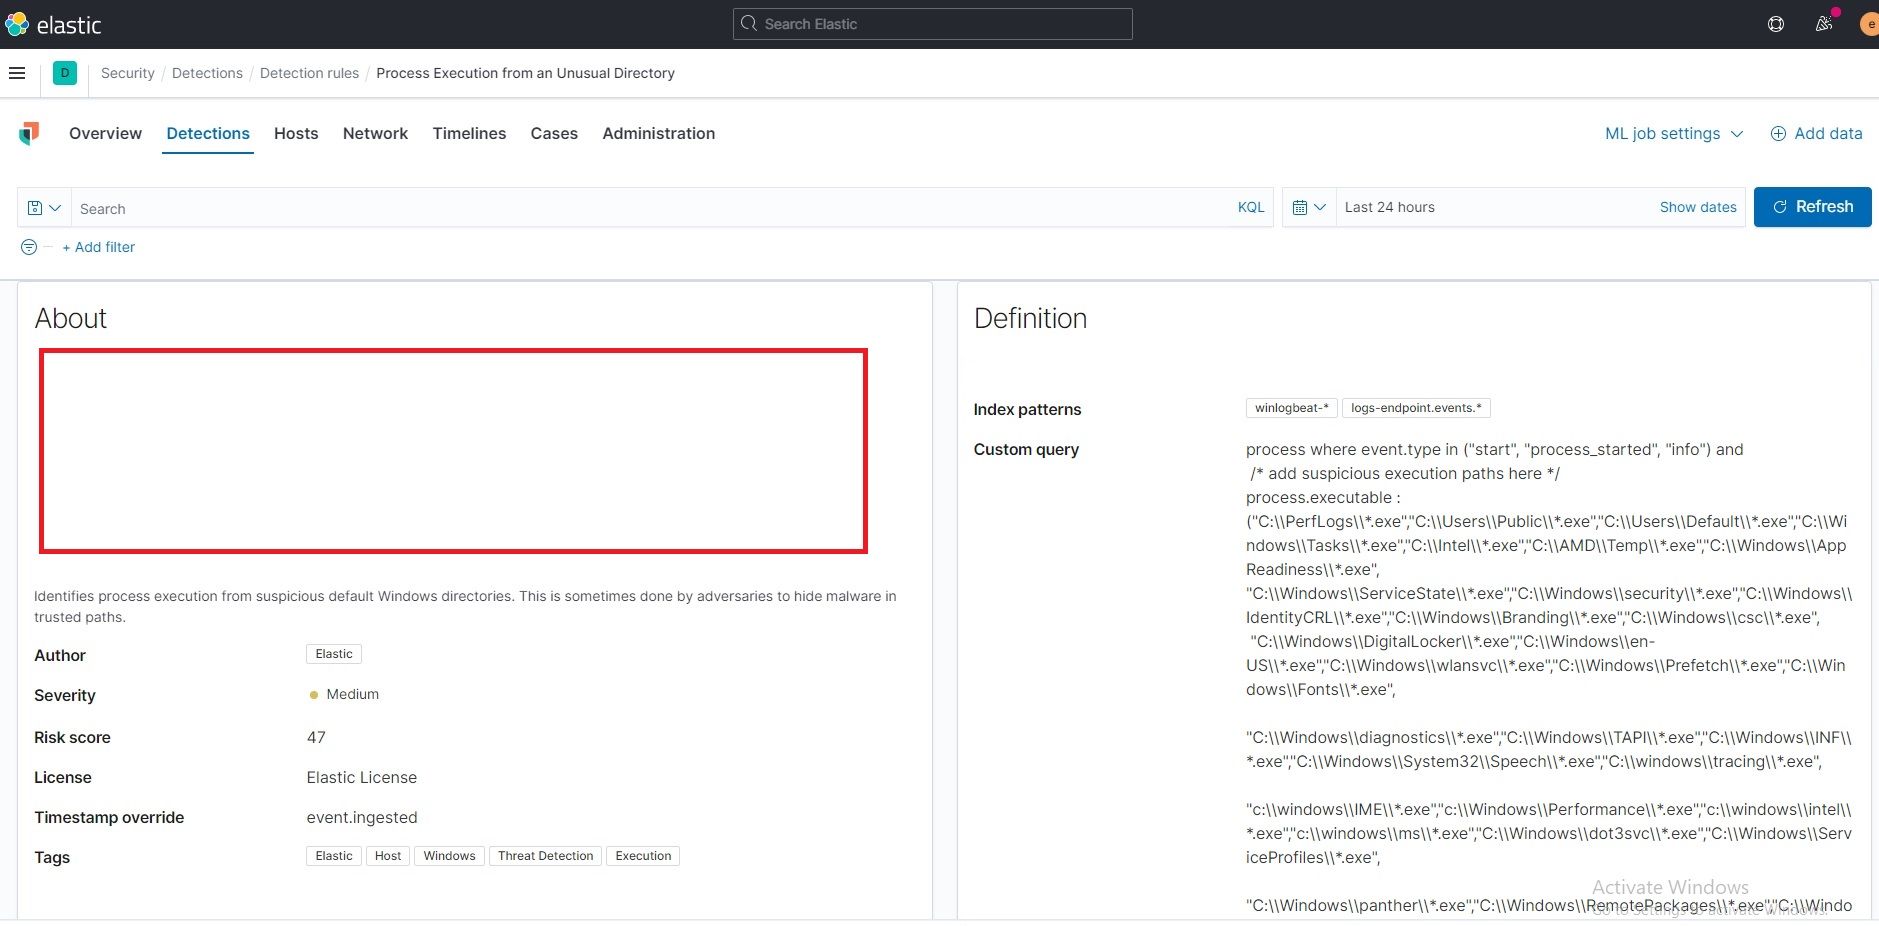Select the 'D' space avatar in breadcrumbs
Screen dimensions: 1879x926
click(x=64, y=72)
